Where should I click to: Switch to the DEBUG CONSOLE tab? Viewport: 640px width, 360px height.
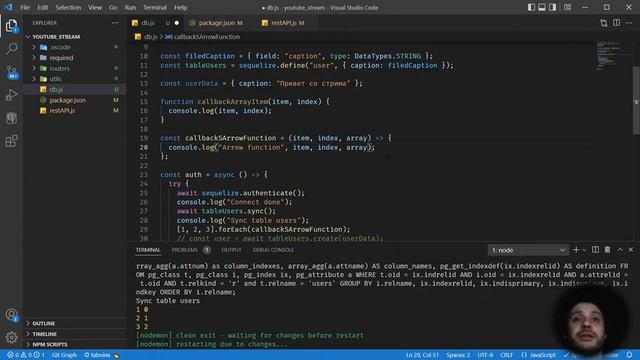[x=273, y=250]
